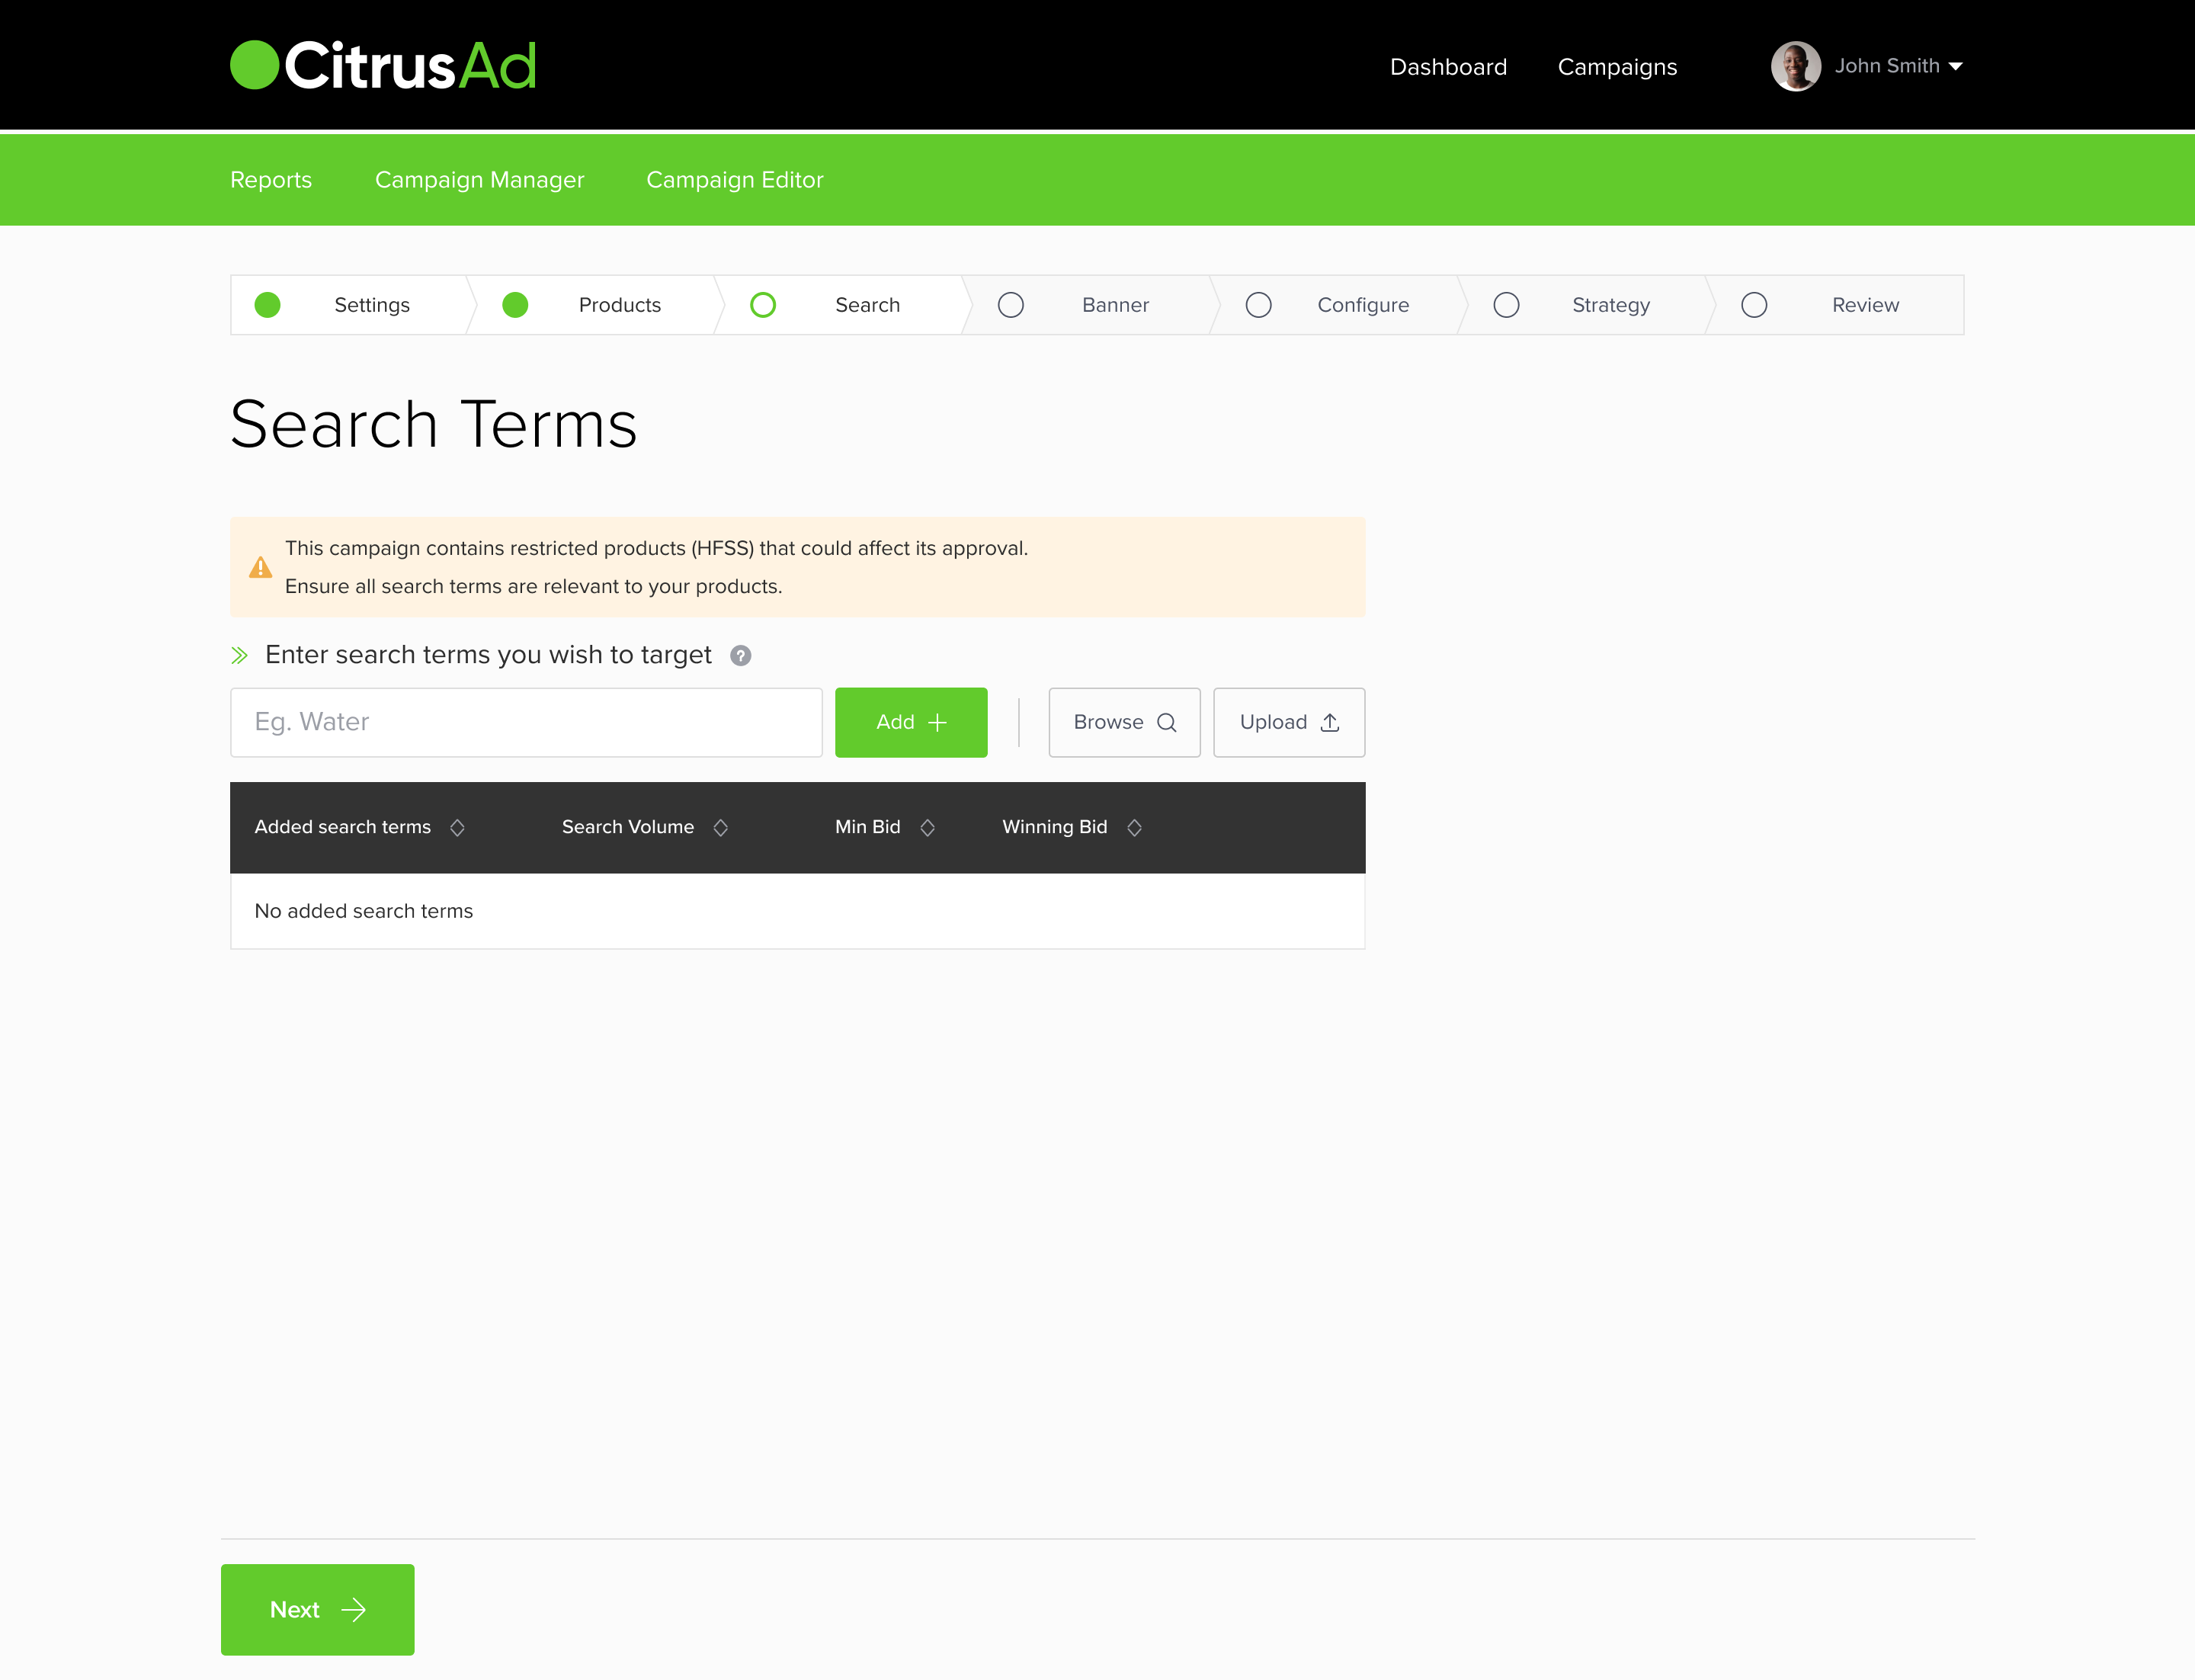2195x1680 pixels.
Task: Click the help question mark icon
Action: [x=740, y=655]
